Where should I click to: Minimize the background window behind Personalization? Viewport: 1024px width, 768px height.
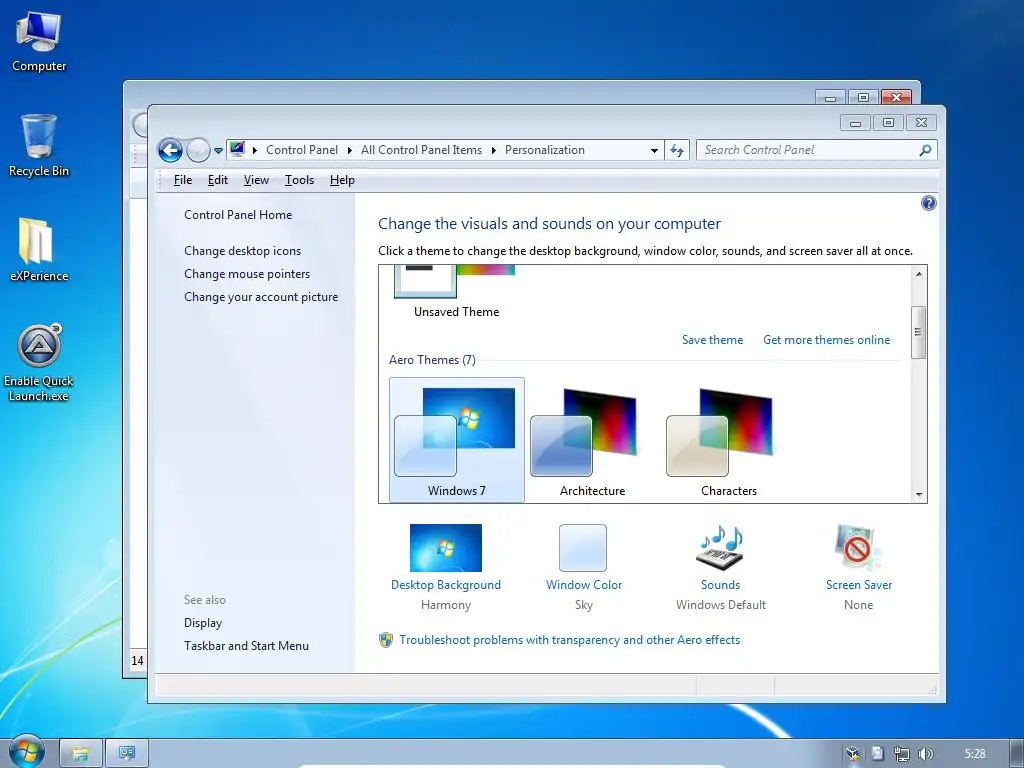[831, 97]
